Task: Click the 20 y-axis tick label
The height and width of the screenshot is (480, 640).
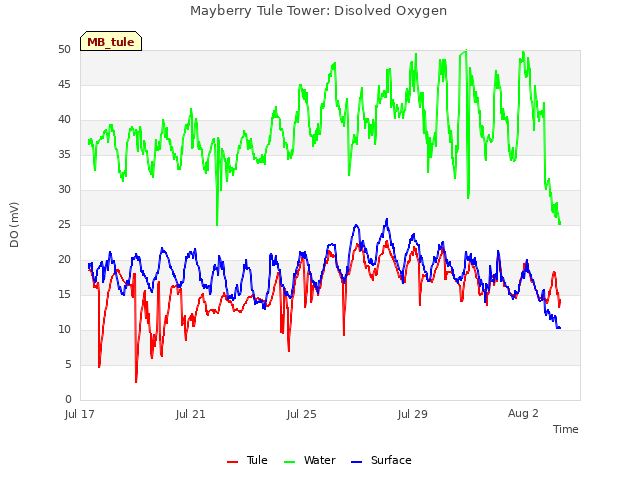Action: (x=64, y=260)
